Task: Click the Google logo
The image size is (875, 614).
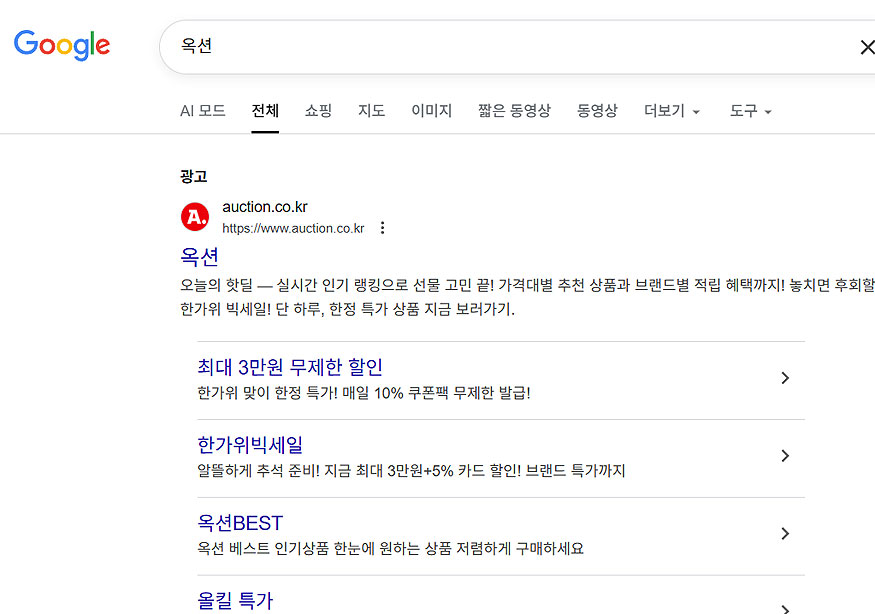Action: [x=62, y=45]
